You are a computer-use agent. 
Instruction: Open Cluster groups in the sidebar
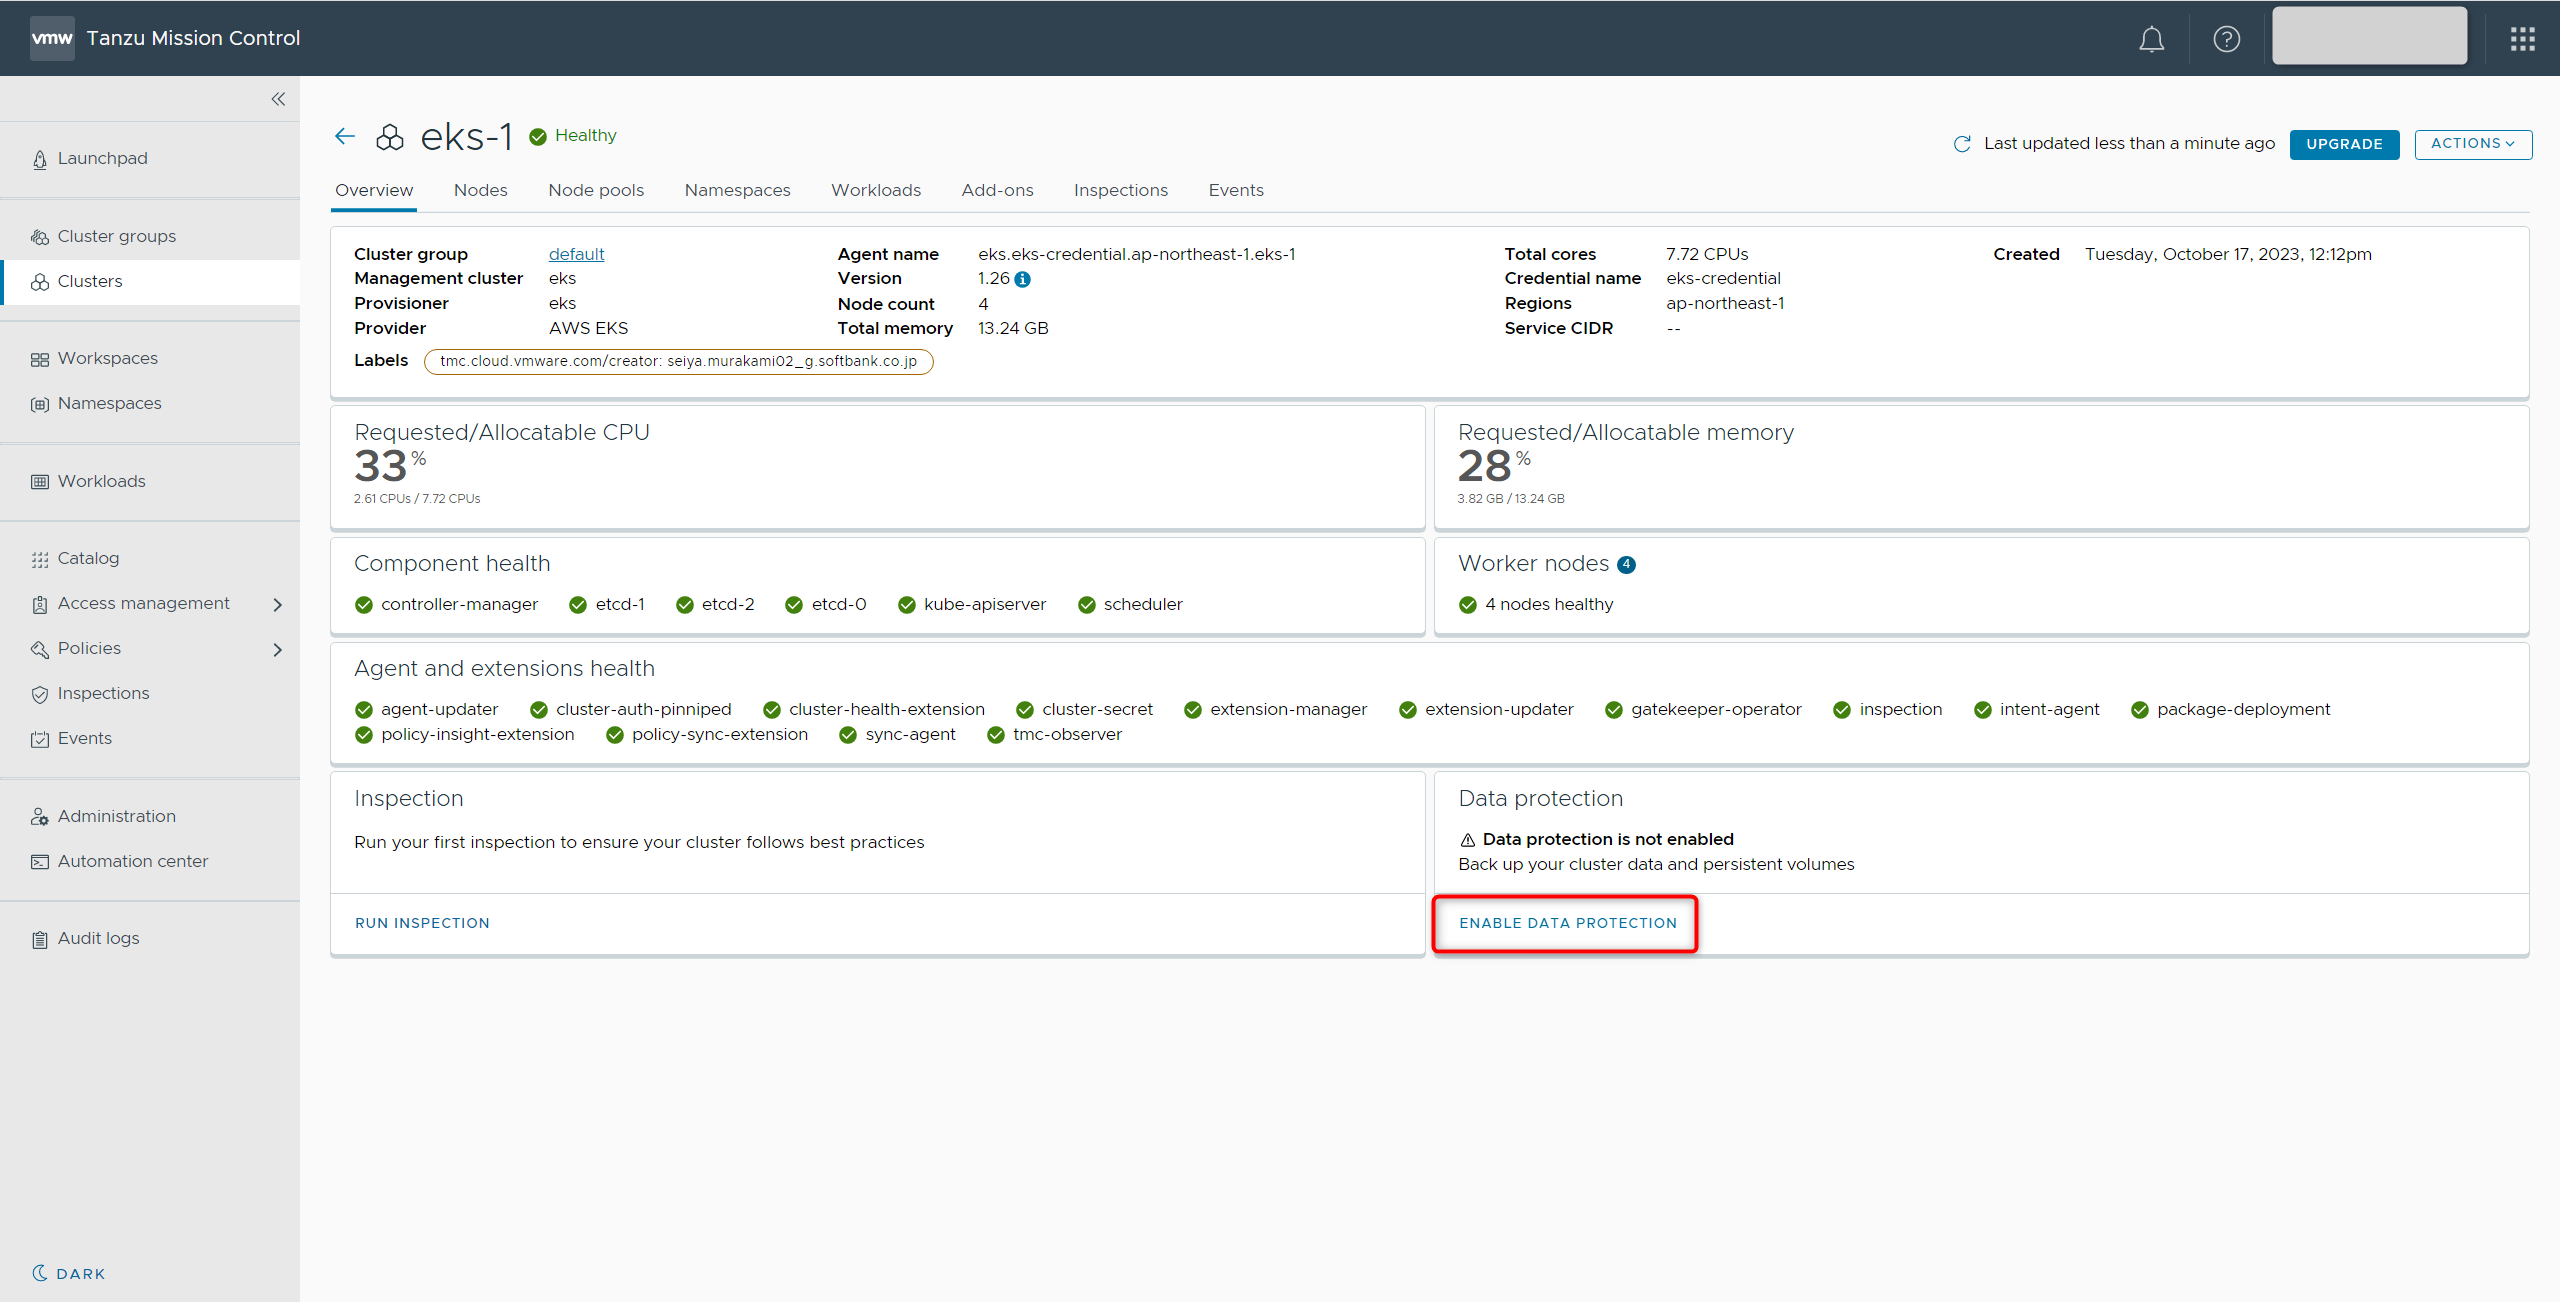tap(116, 236)
